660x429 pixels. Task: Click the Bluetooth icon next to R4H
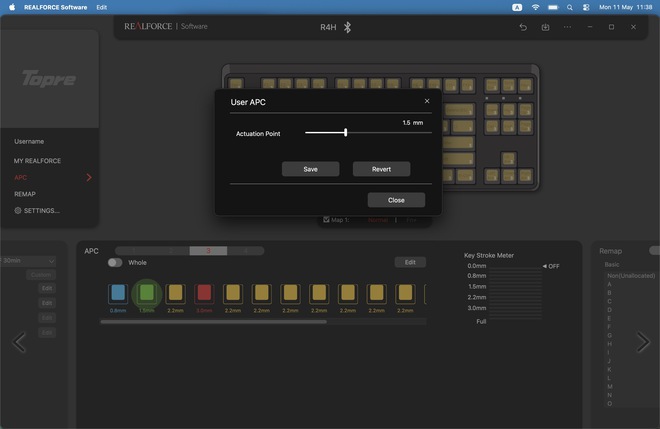[347, 27]
